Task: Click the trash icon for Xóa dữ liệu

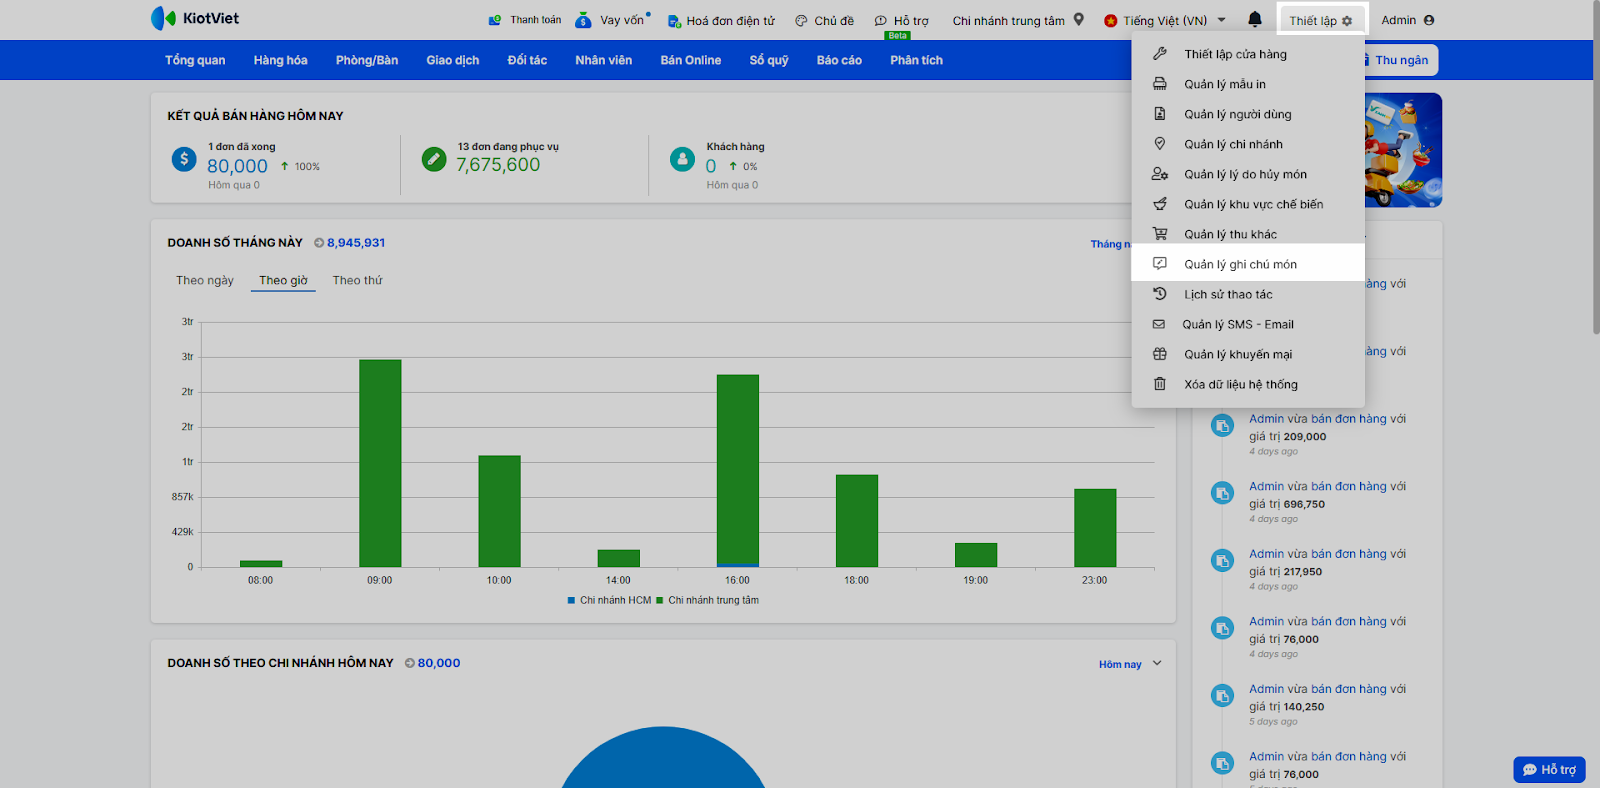Action: pos(1160,384)
